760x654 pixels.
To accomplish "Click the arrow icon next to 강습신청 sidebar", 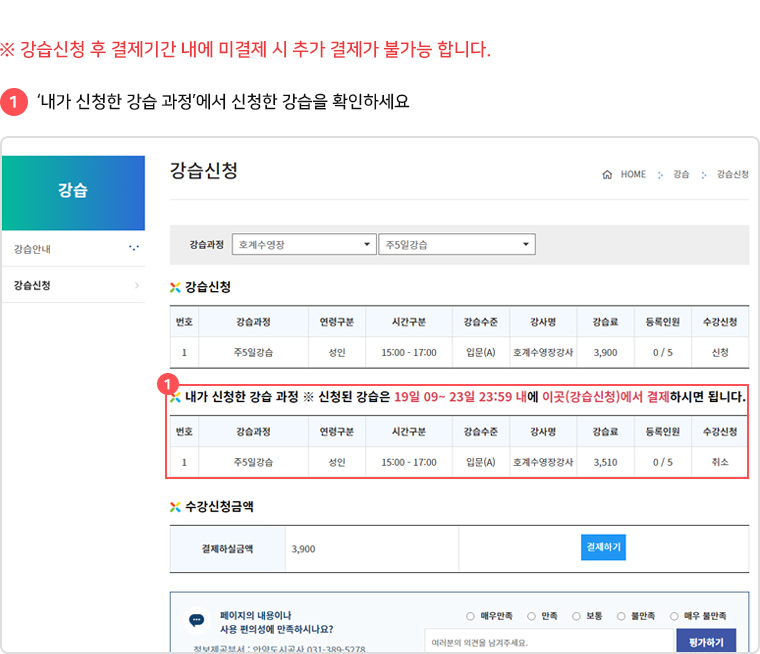I will click(136, 286).
